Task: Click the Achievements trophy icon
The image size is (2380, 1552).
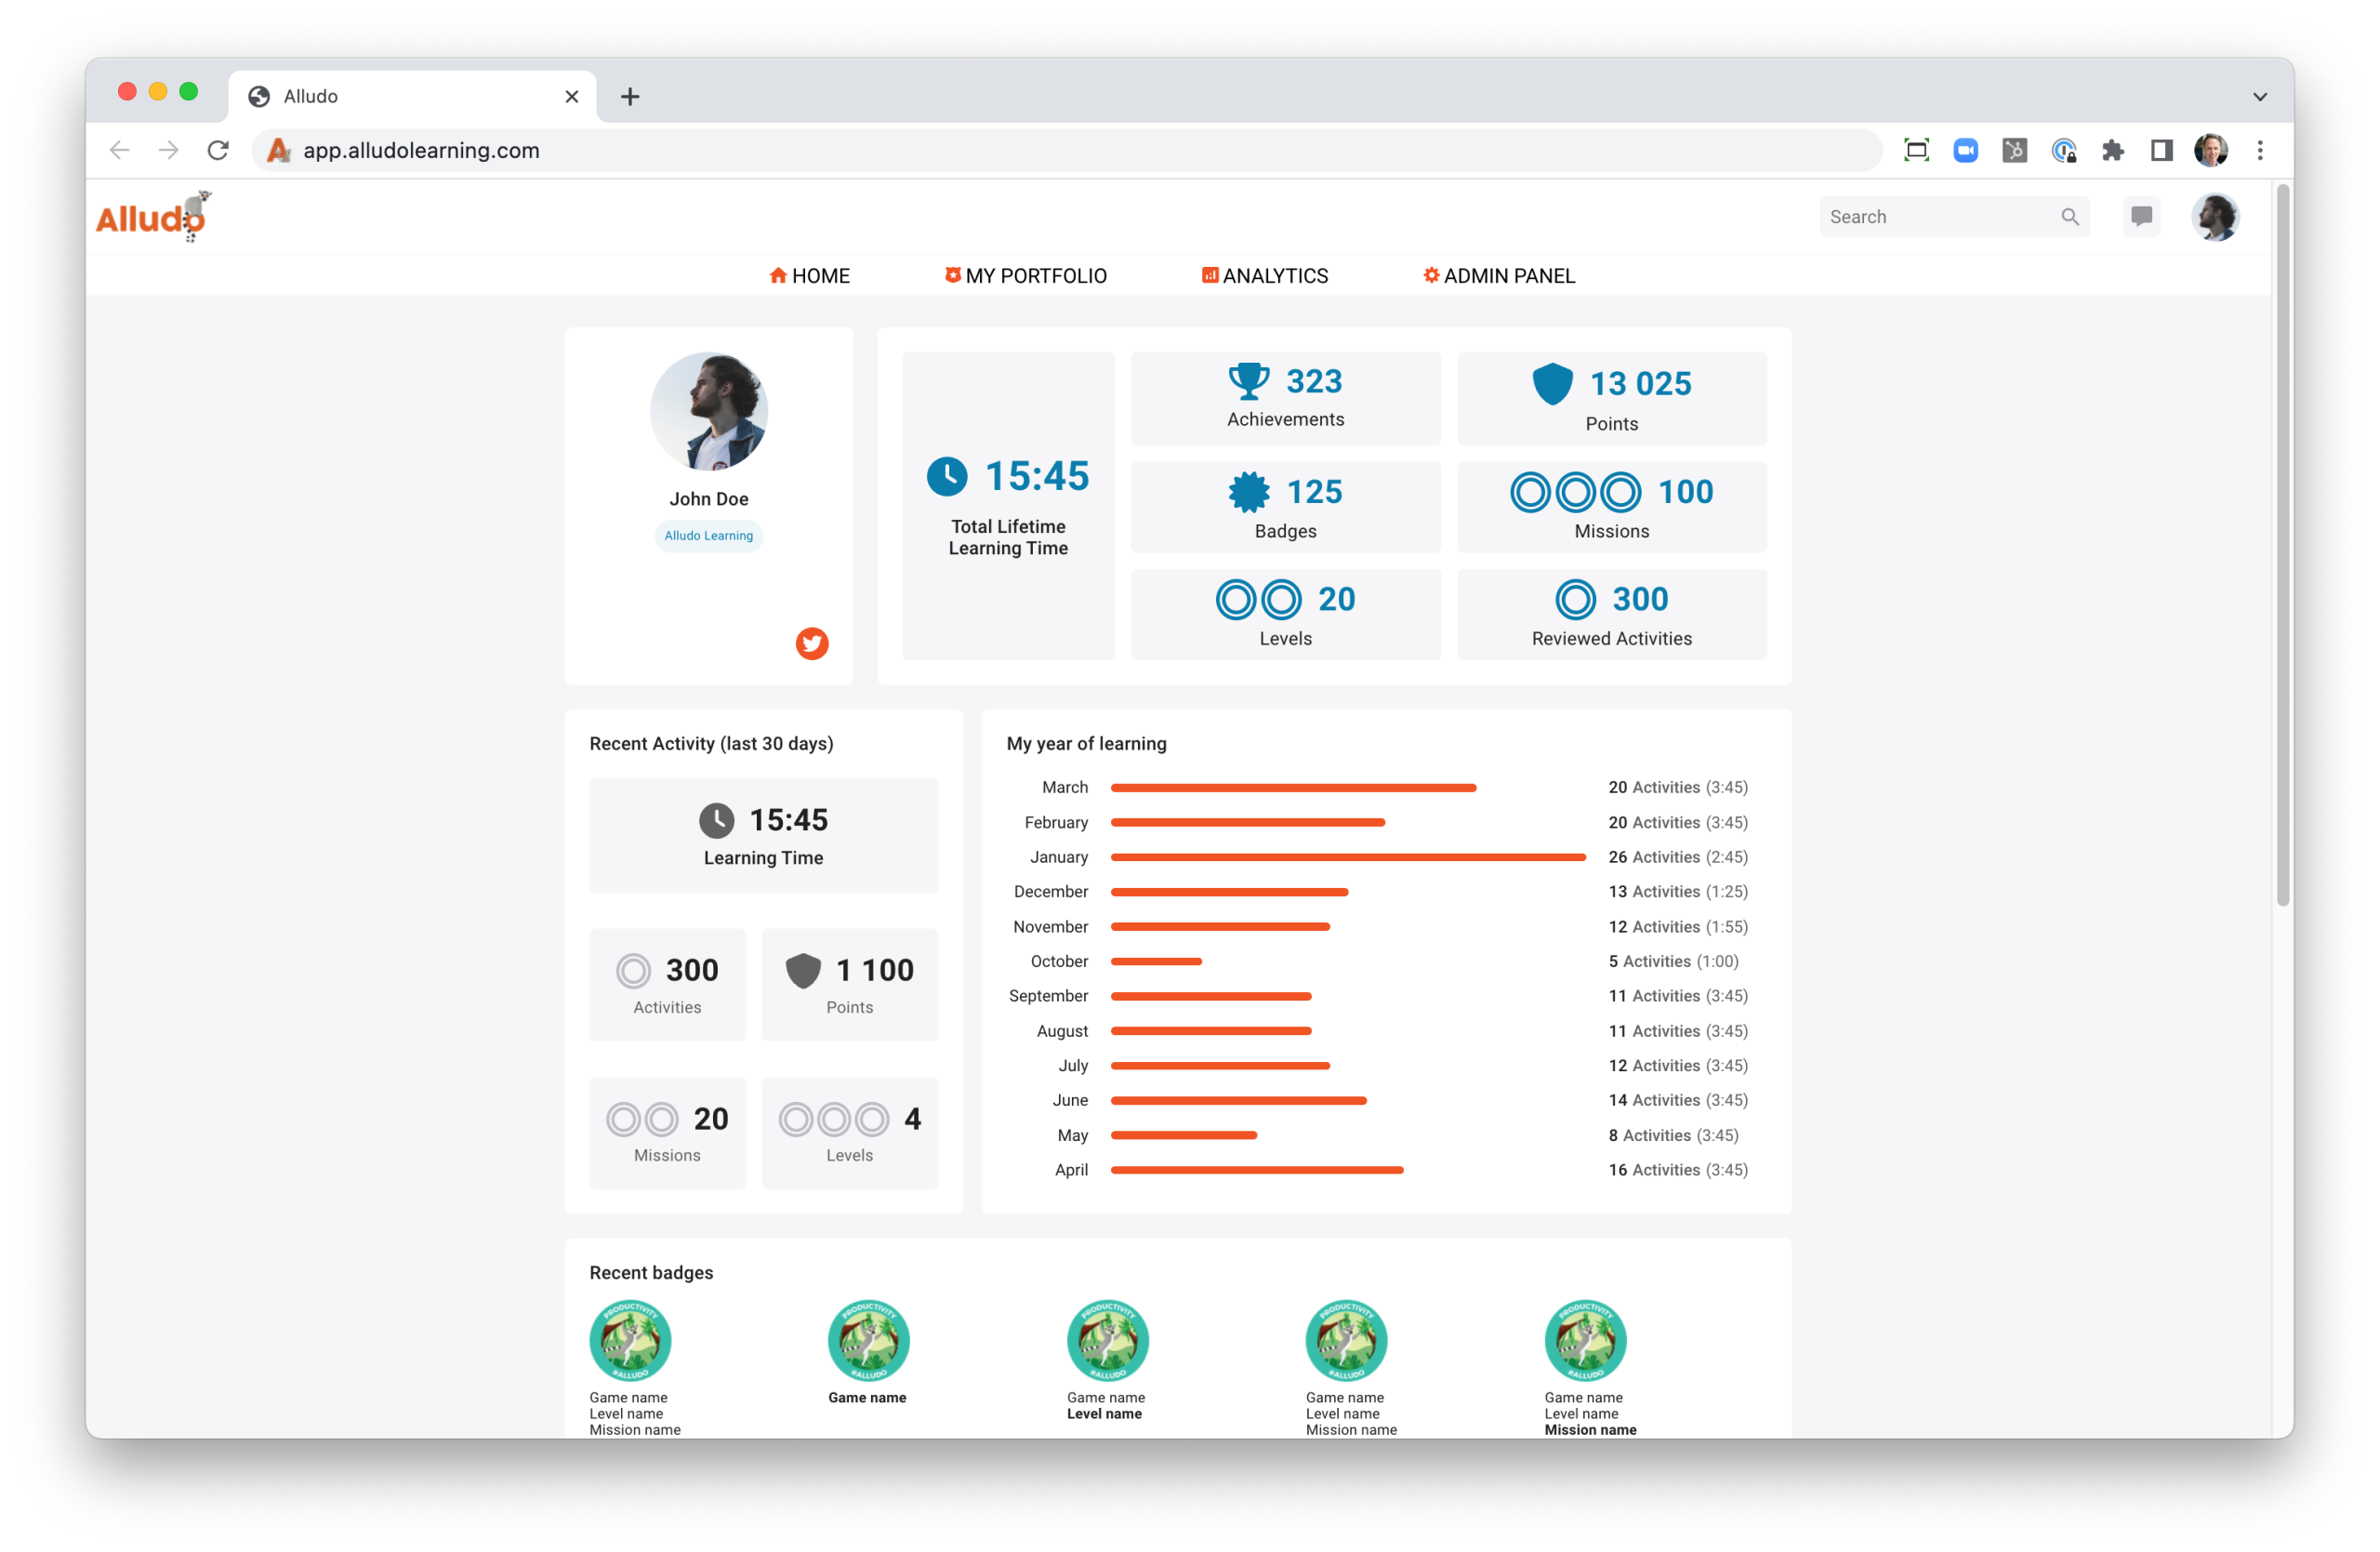Action: tap(1248, 382)
